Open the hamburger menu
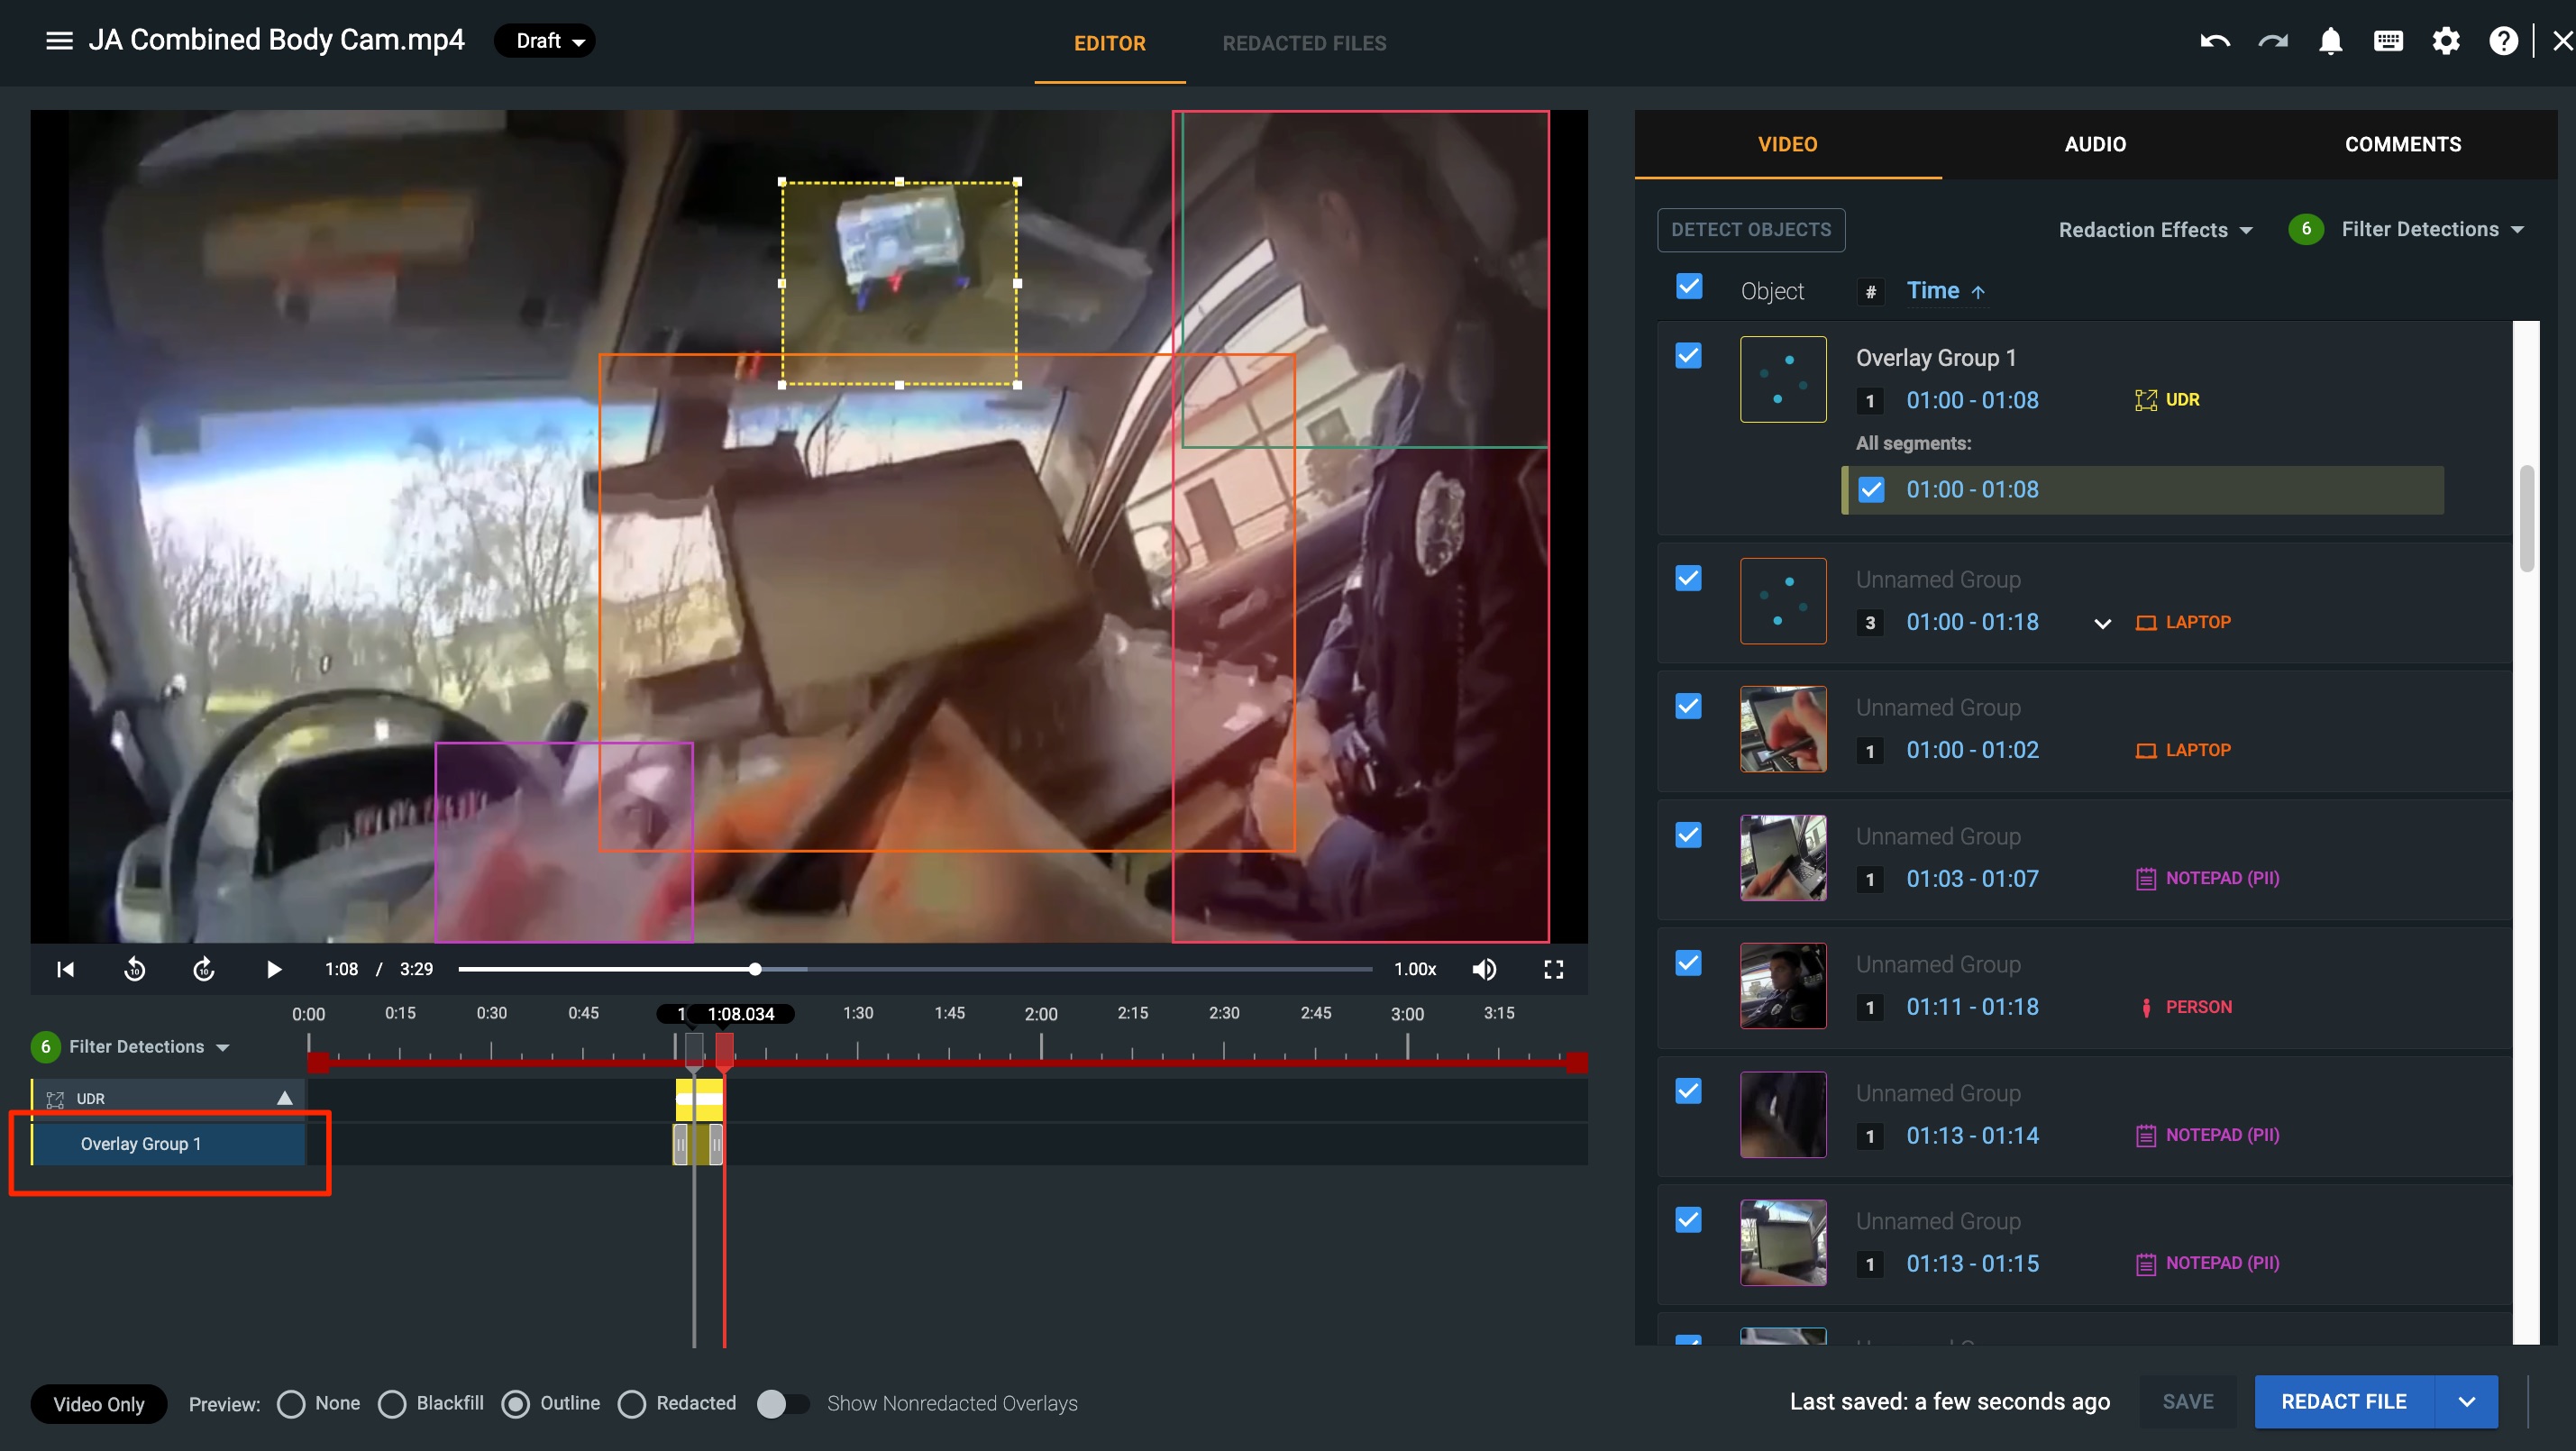 click(x=59, y=41)
